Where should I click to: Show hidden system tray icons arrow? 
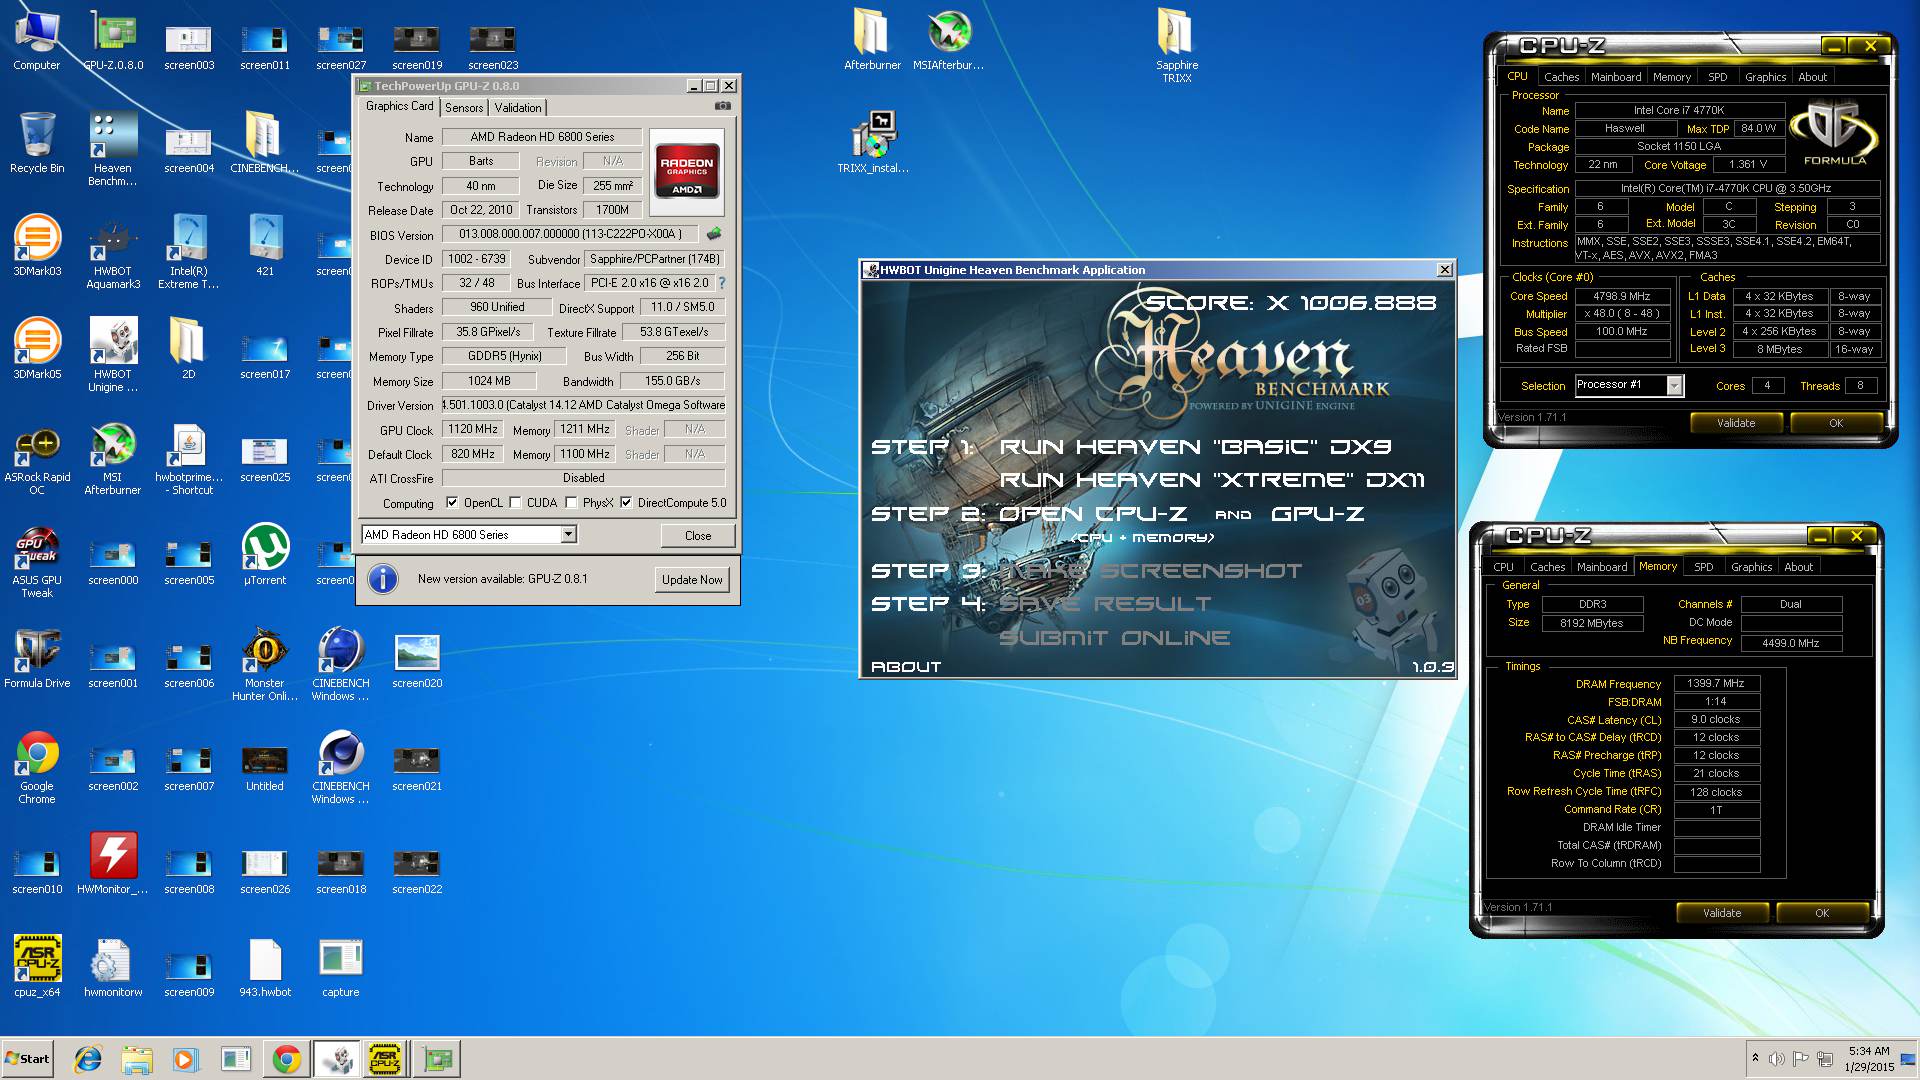[x=1755, y=1058]
